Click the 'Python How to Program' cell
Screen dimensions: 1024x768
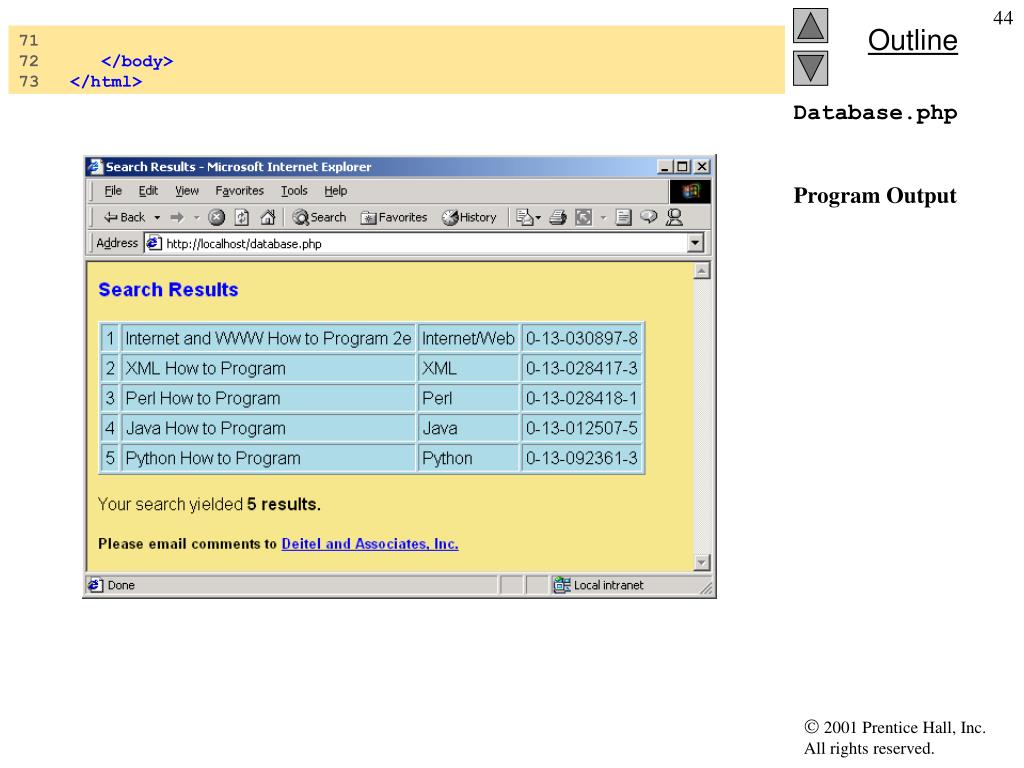click(x=268, y=458)
